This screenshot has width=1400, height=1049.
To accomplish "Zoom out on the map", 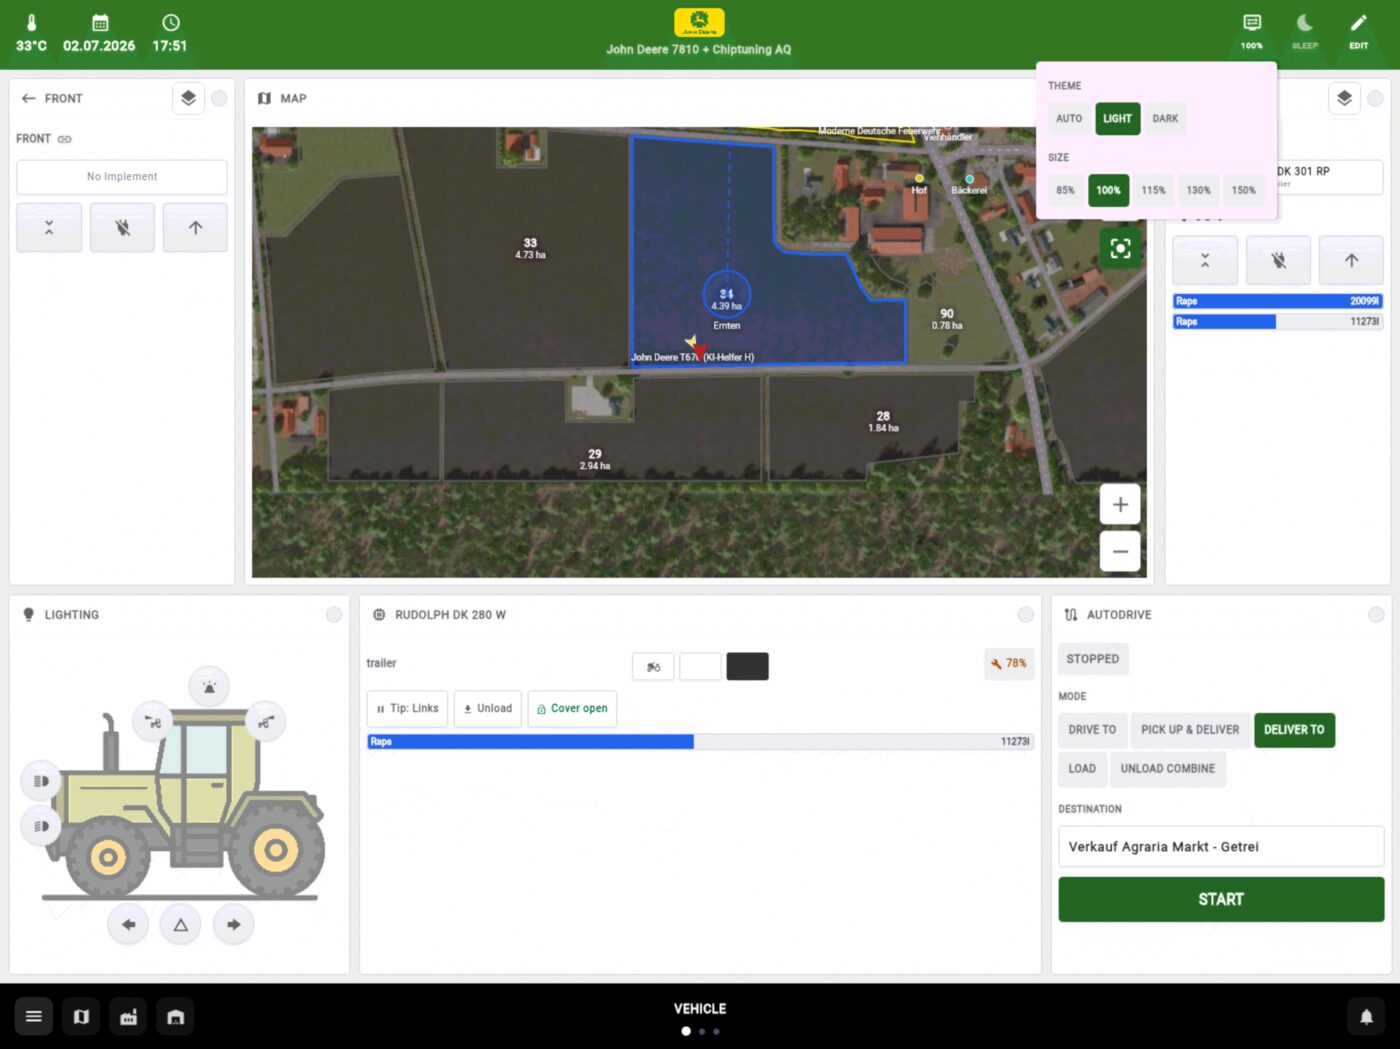I will coord(1120,551).
